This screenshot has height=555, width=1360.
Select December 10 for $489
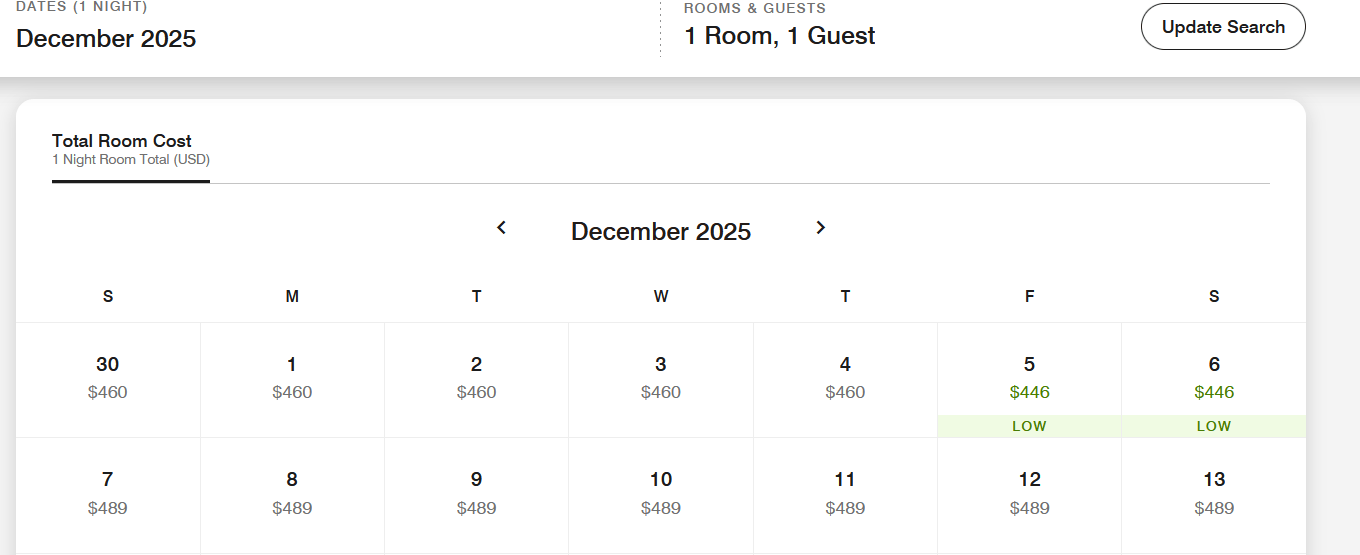pyautogui.click(x=661, y=493)
